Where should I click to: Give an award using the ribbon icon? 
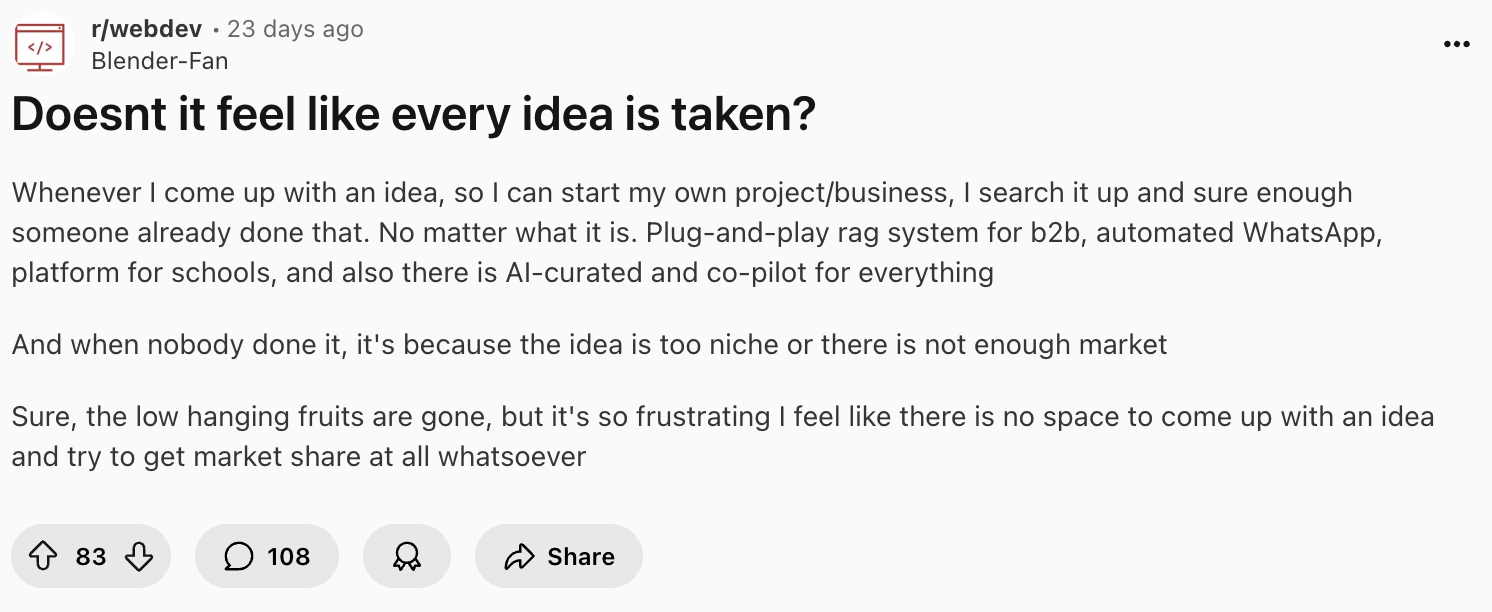[x=407, y=556]
